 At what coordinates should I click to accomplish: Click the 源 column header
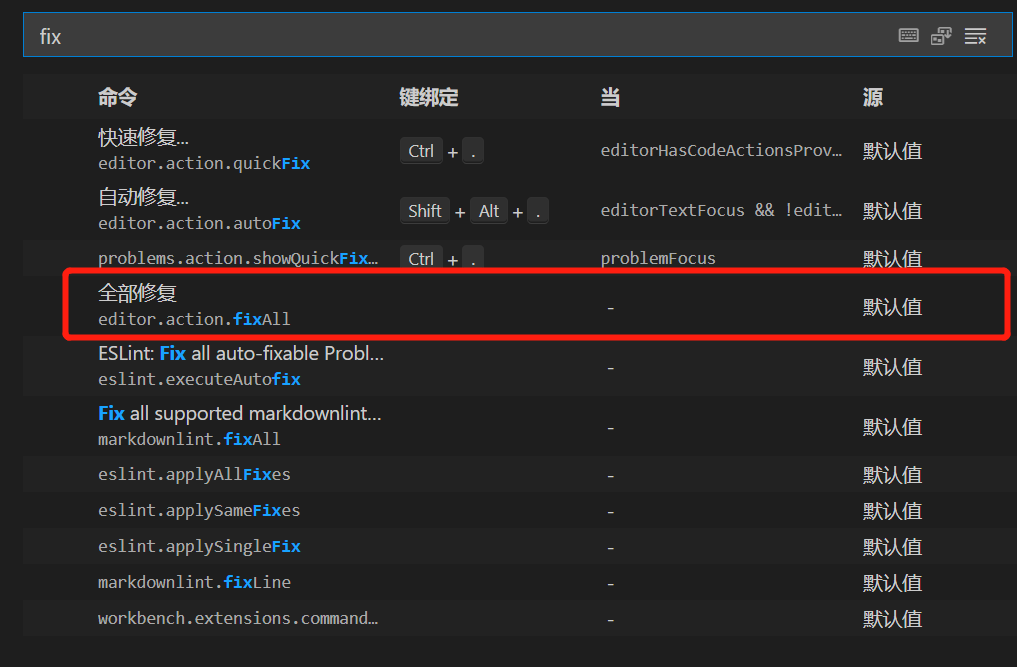[x=872, y=97]
